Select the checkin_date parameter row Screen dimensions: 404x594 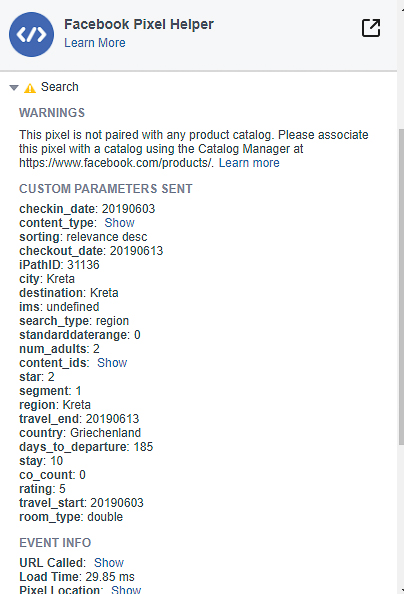tap(87, 209)
